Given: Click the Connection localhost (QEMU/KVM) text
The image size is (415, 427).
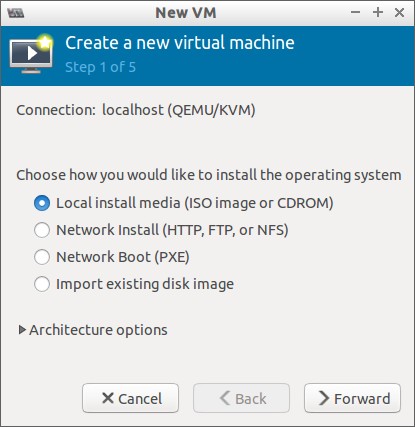Looking at the screenshot, I should [136, 110].
